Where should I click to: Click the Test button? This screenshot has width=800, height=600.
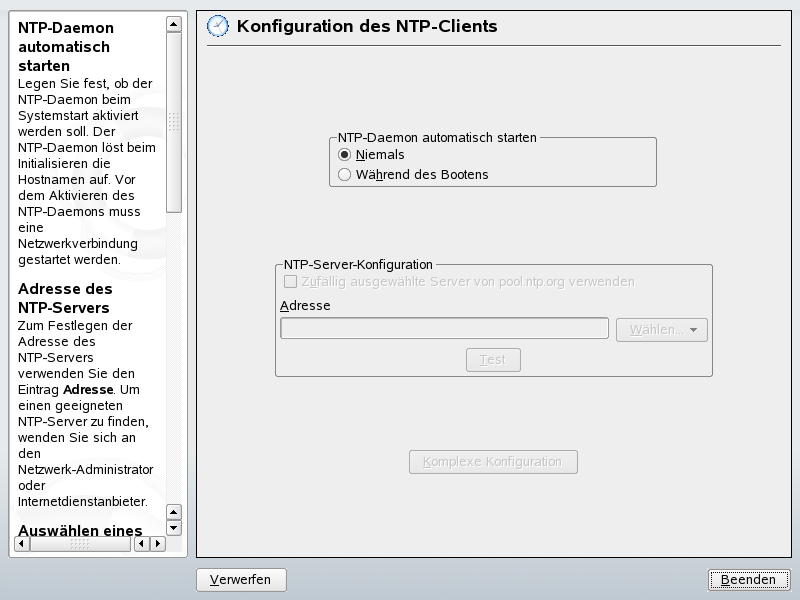[x=493, y=359]
